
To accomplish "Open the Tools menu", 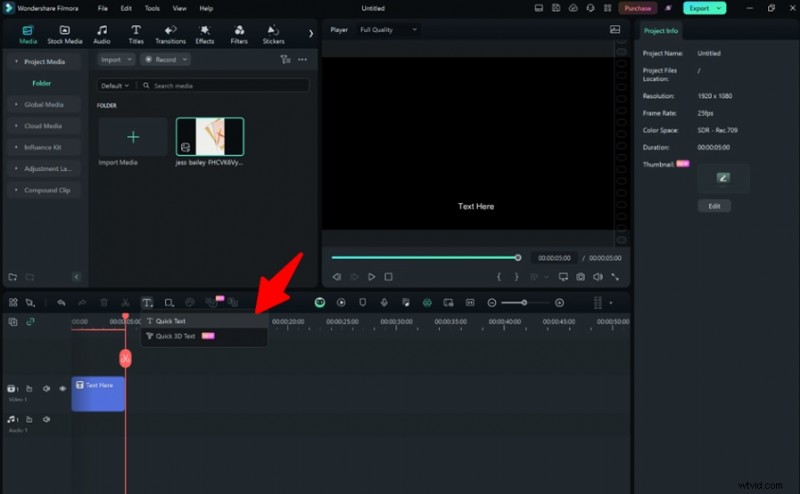I will click(x=152, y=8).
